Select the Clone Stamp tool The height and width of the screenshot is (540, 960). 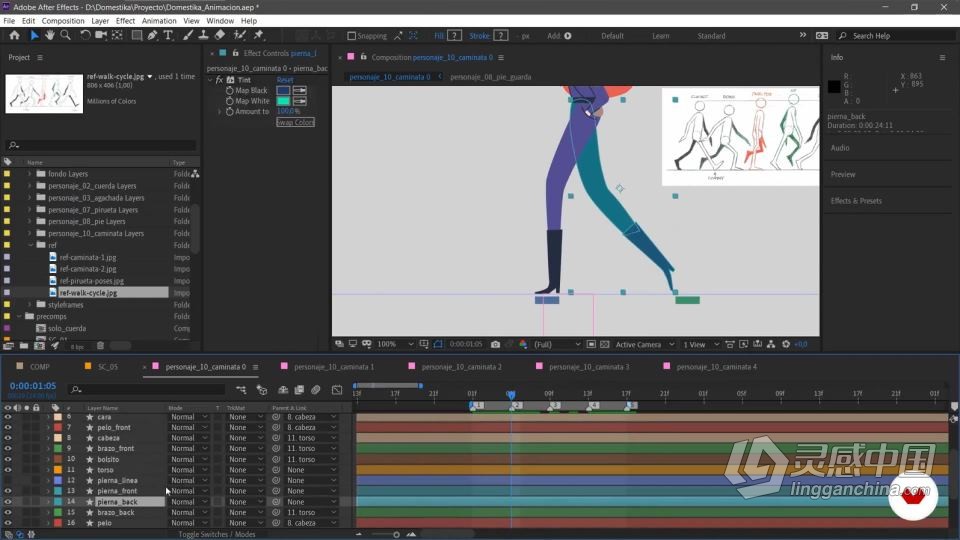tap(203, 36)
